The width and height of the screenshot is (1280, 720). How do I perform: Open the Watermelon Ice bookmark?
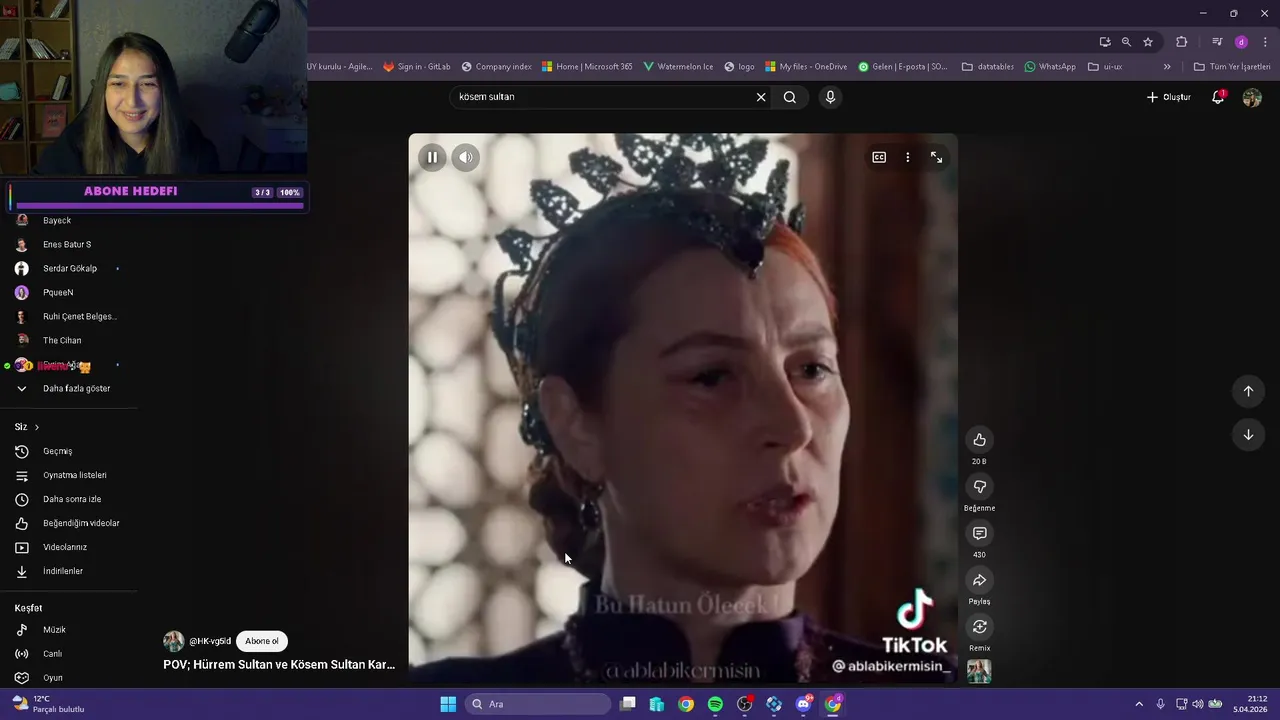pos(678,67)
